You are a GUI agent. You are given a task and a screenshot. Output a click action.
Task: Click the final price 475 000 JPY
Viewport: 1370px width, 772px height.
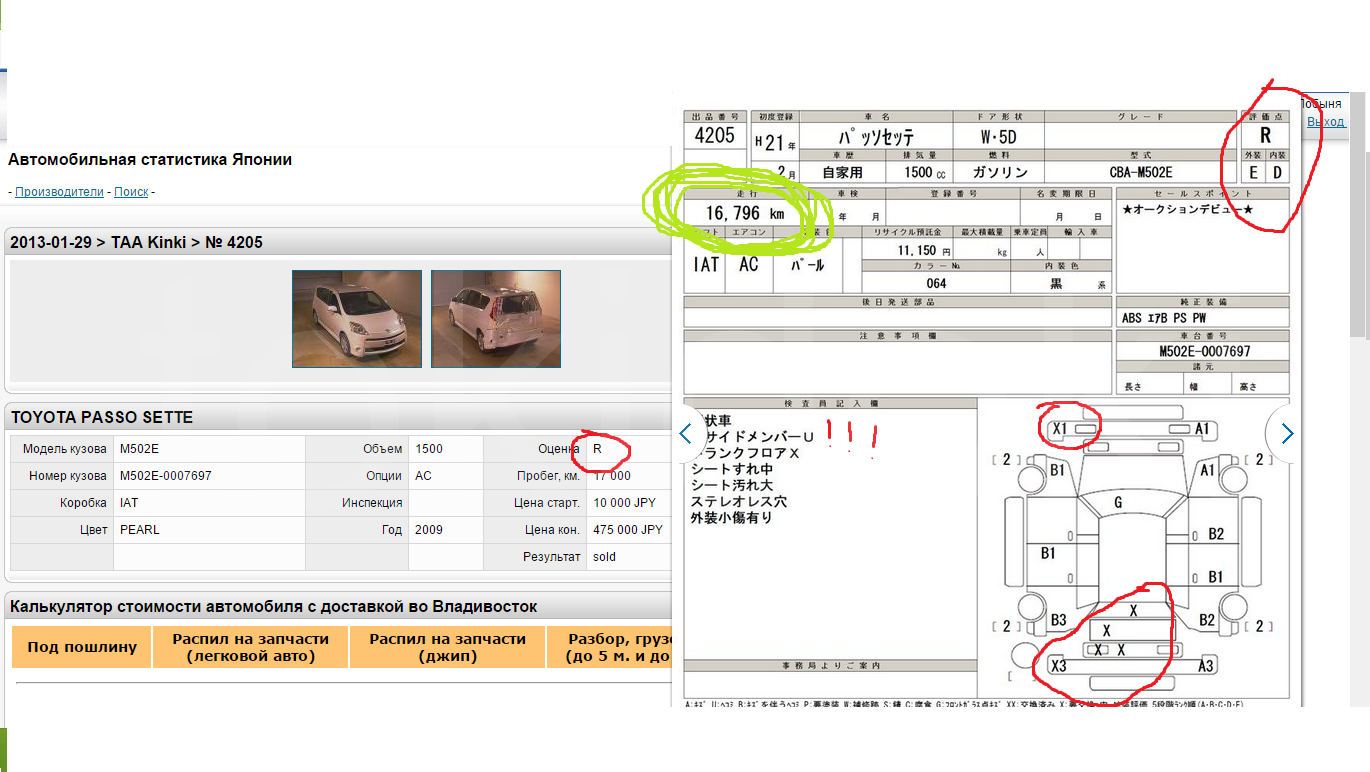[628, 530]
